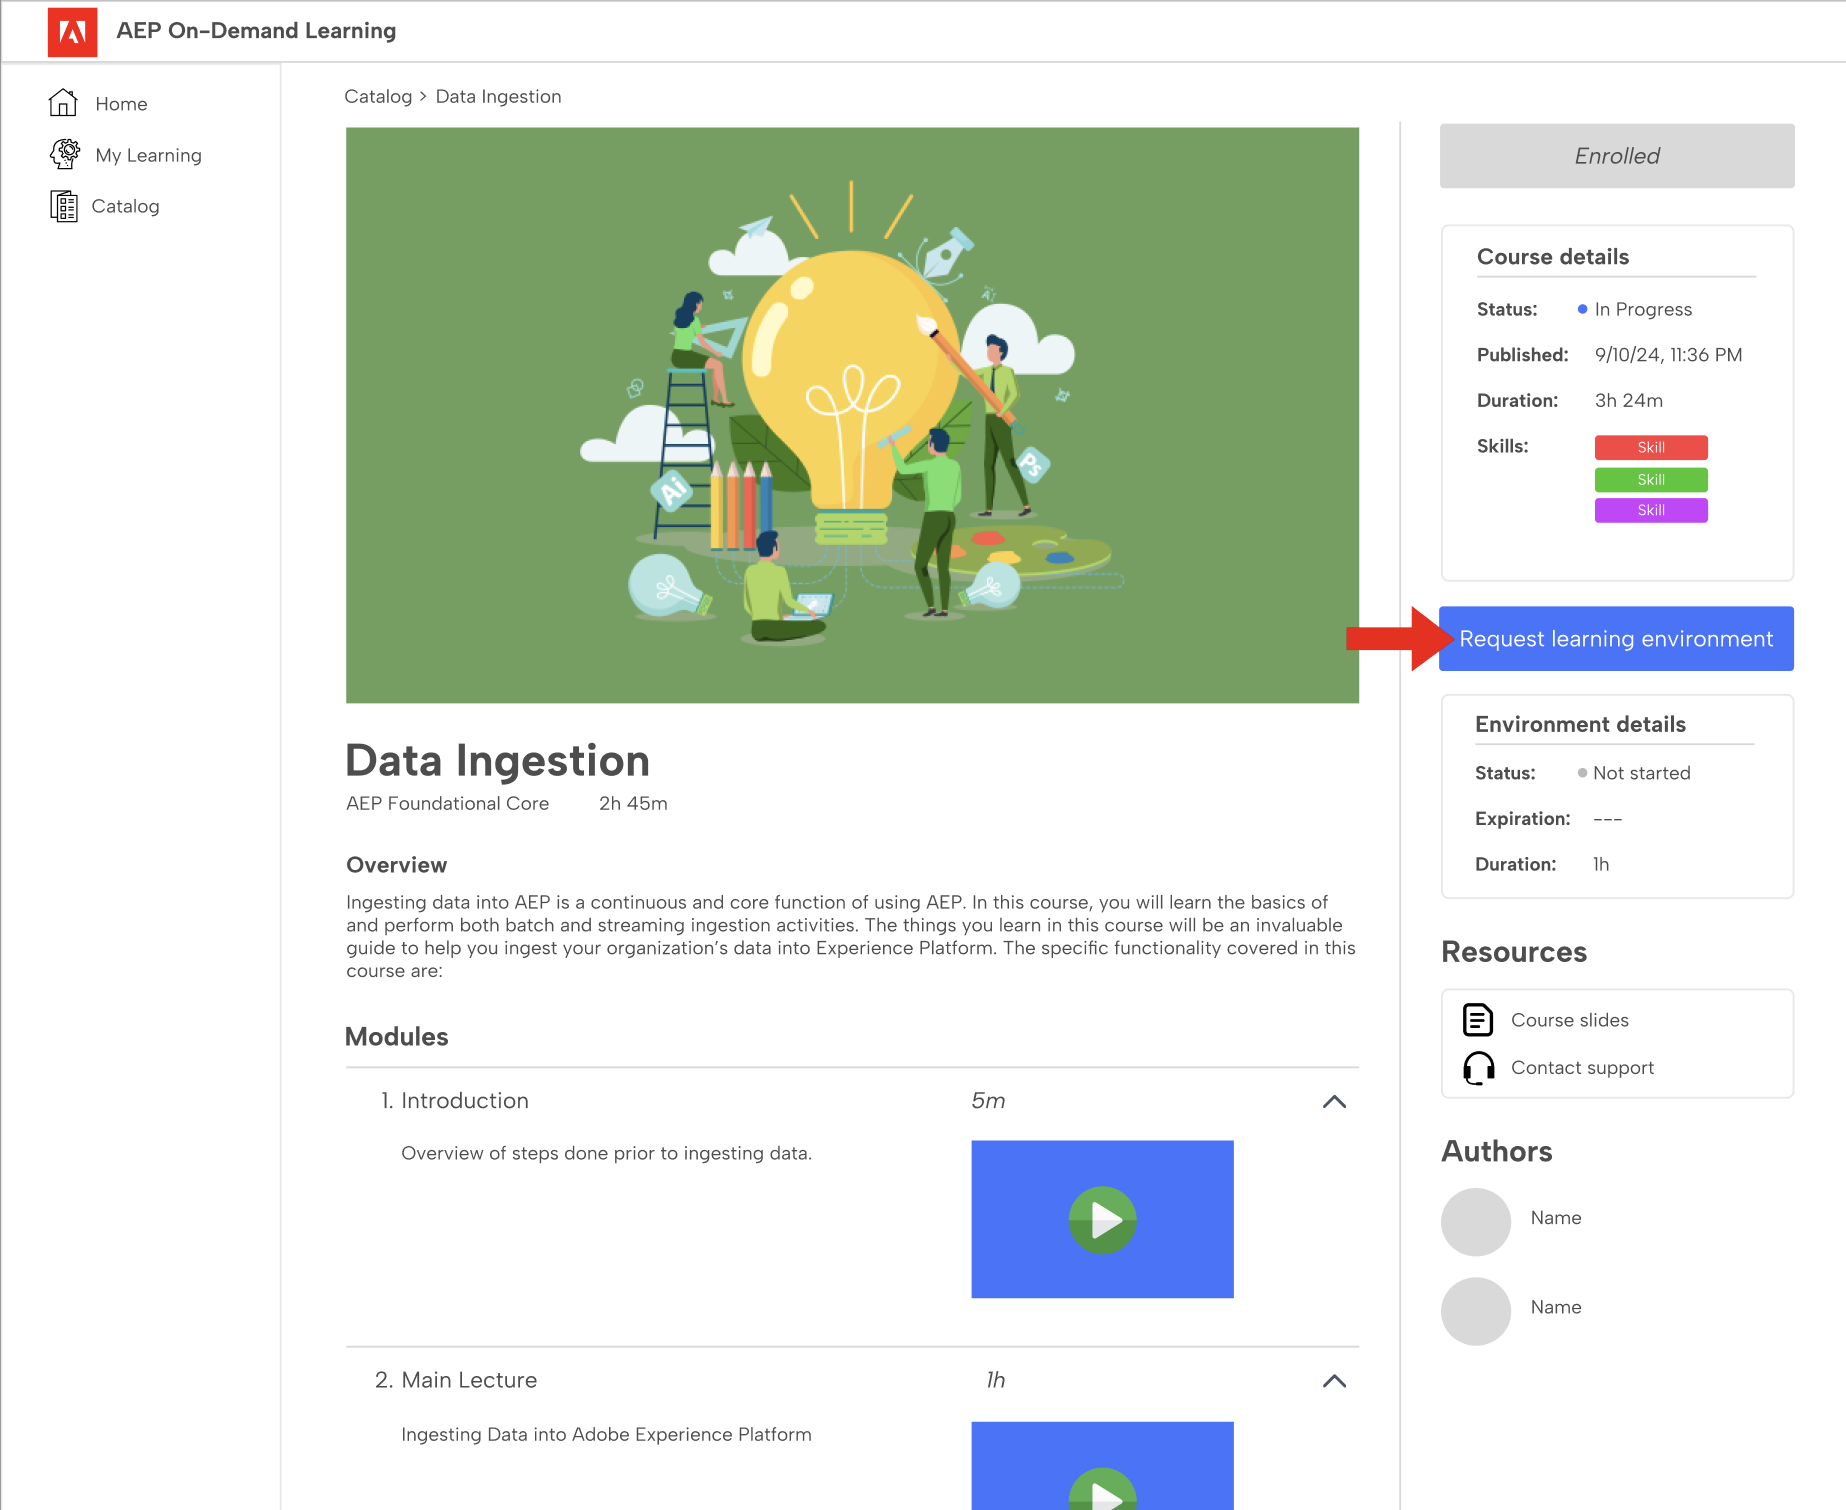Click the Authors section heading
1846x1510 pixels.
coord(1496,1151)
